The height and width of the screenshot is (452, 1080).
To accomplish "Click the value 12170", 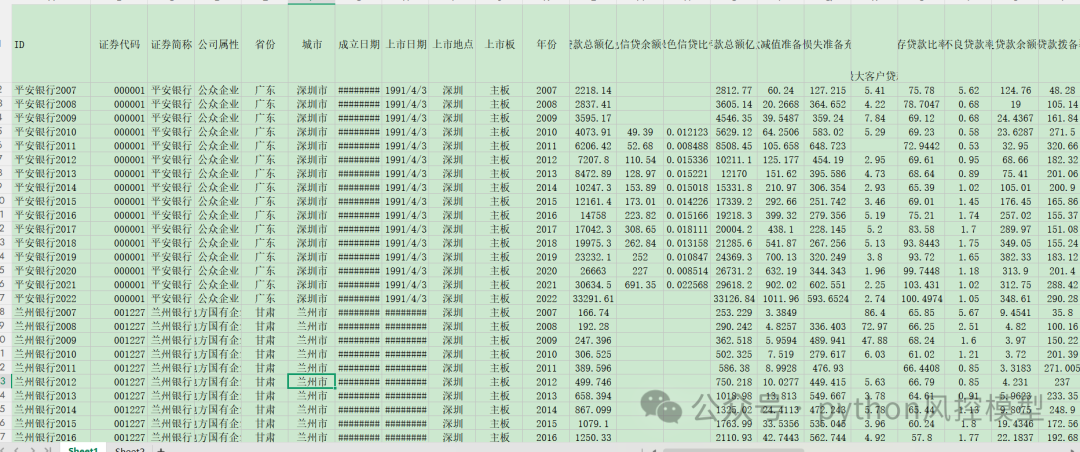I will pos(734,174).
